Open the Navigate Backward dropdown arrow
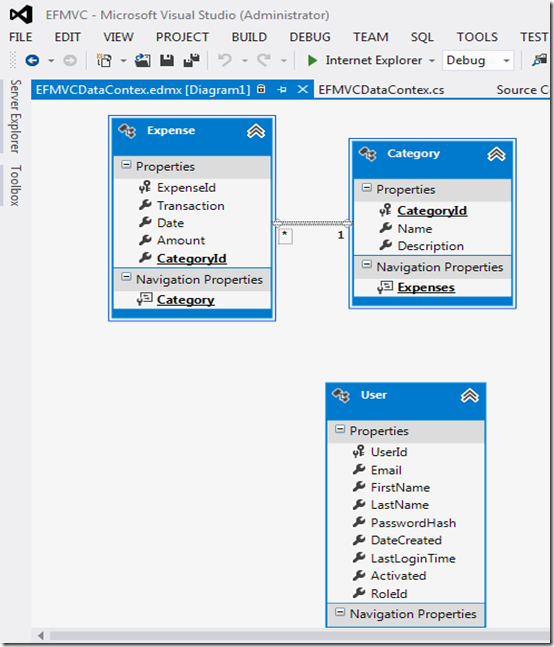 51,61
